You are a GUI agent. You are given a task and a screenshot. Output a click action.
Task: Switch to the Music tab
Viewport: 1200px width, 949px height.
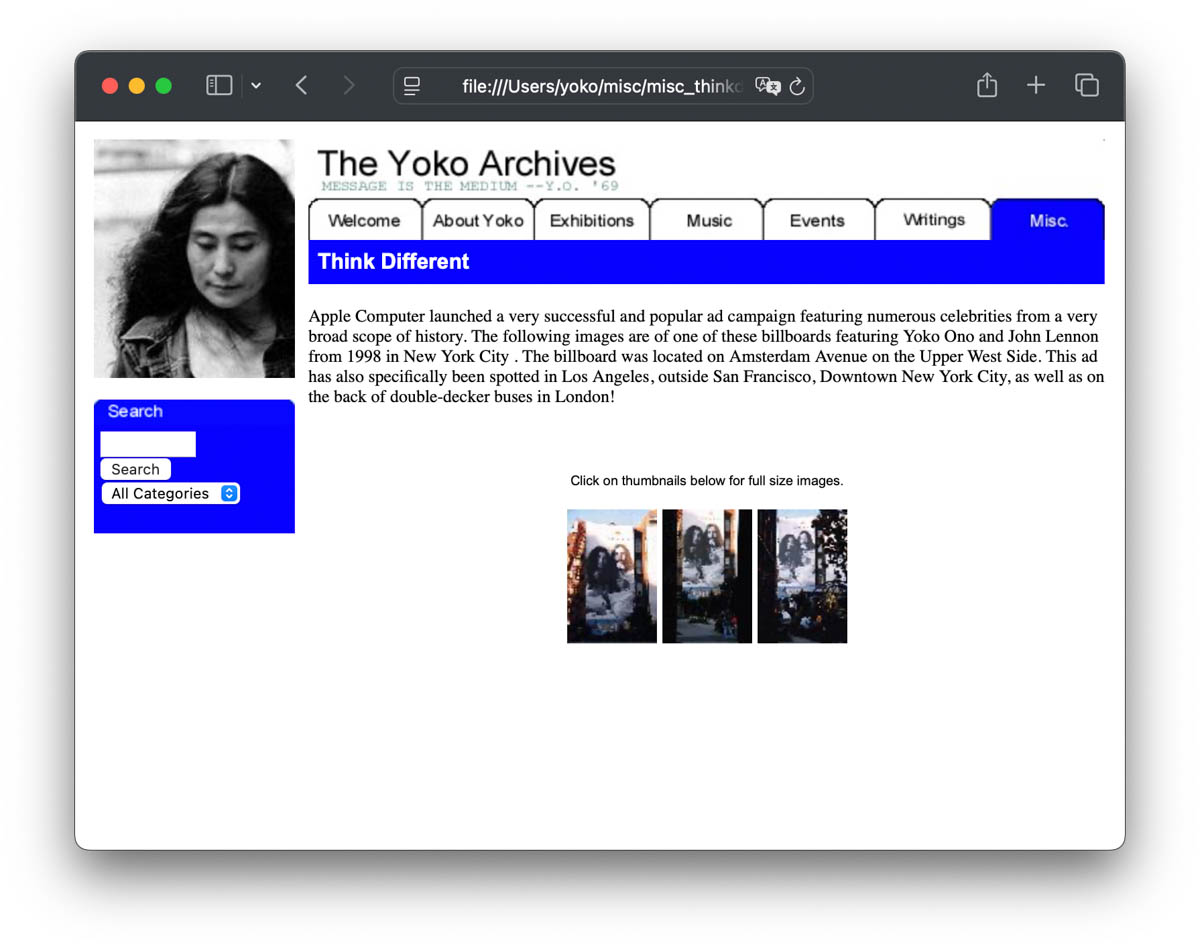tap(706, 220)
